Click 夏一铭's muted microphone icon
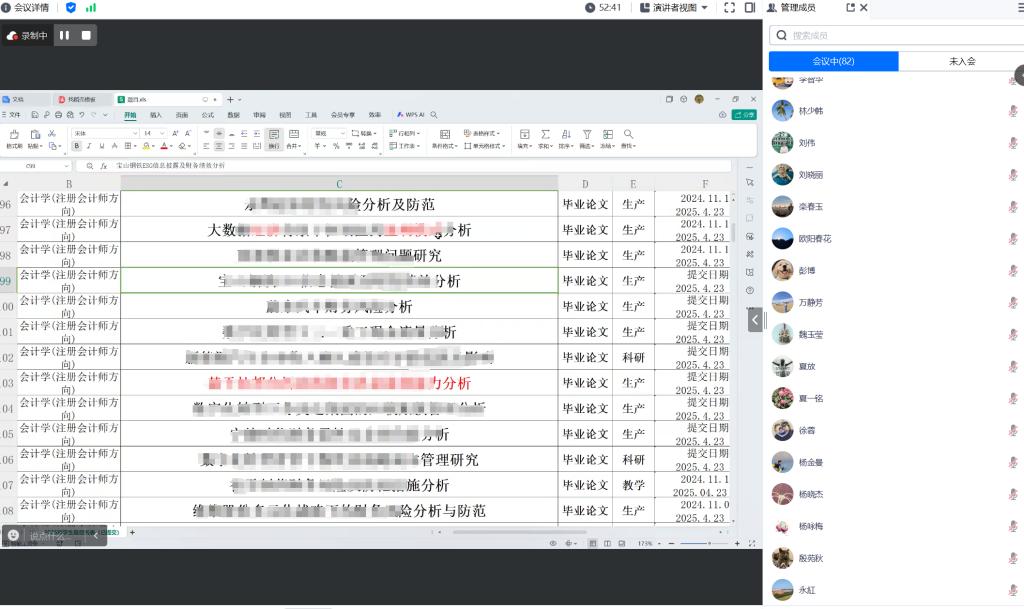 [x=1013, y=398]
